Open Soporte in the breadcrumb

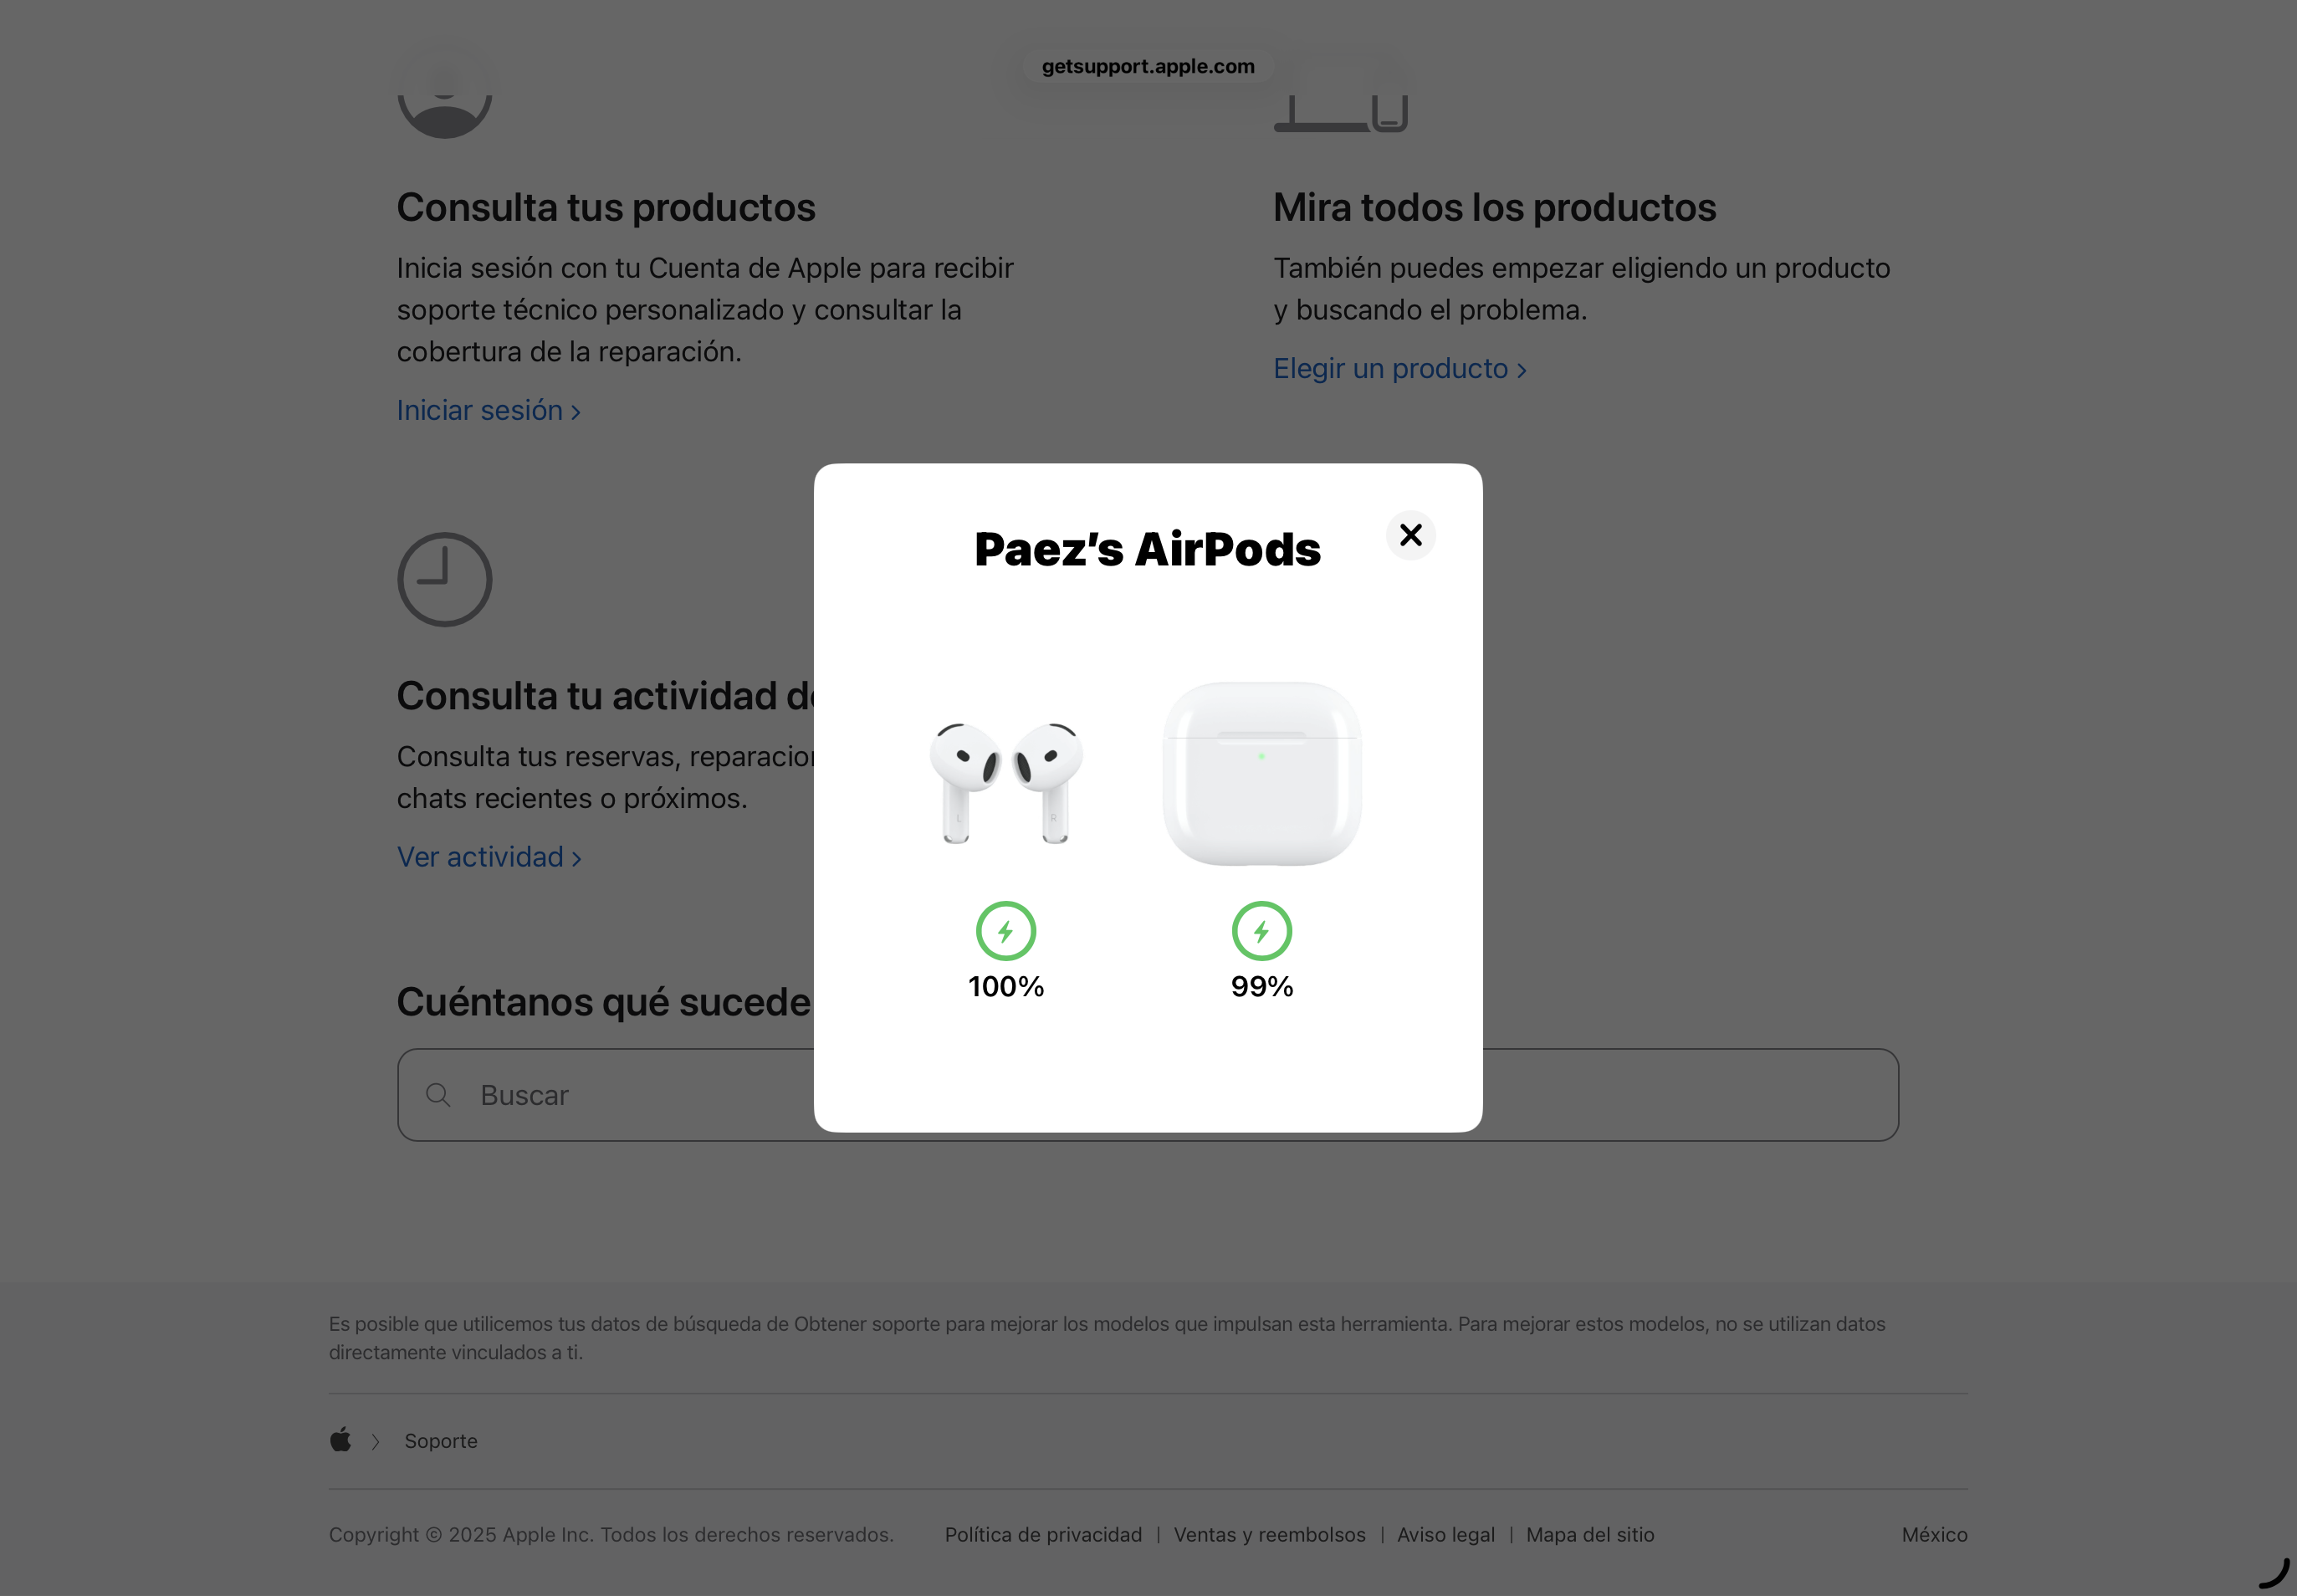click(x=441, y=1441)
